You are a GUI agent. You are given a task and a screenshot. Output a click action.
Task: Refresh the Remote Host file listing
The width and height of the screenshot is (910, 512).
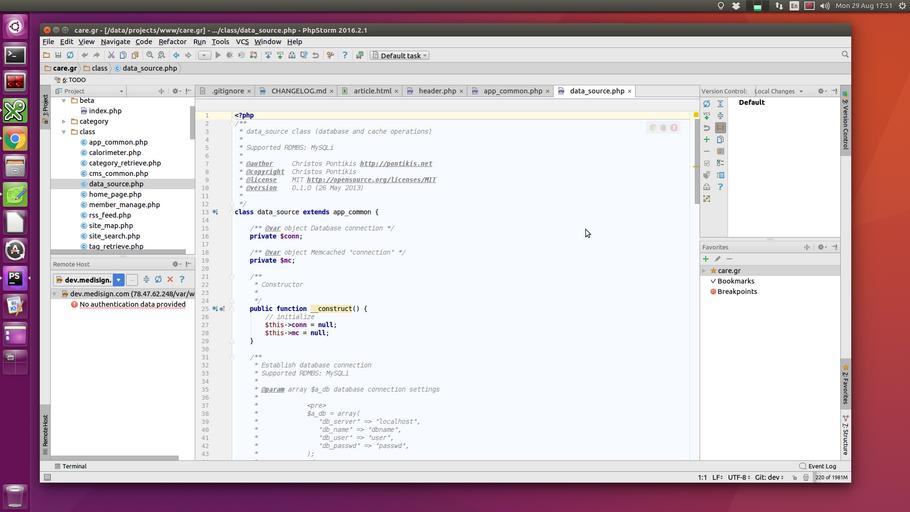pos(158,280)
